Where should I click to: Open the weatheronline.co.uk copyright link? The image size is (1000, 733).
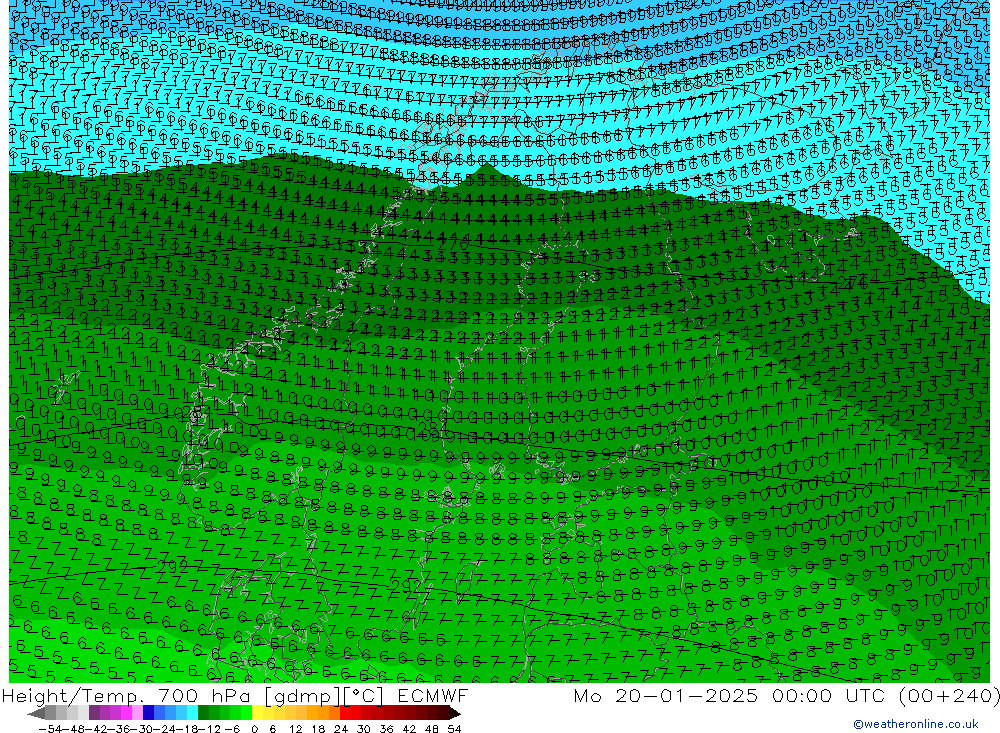coord(916,724)
